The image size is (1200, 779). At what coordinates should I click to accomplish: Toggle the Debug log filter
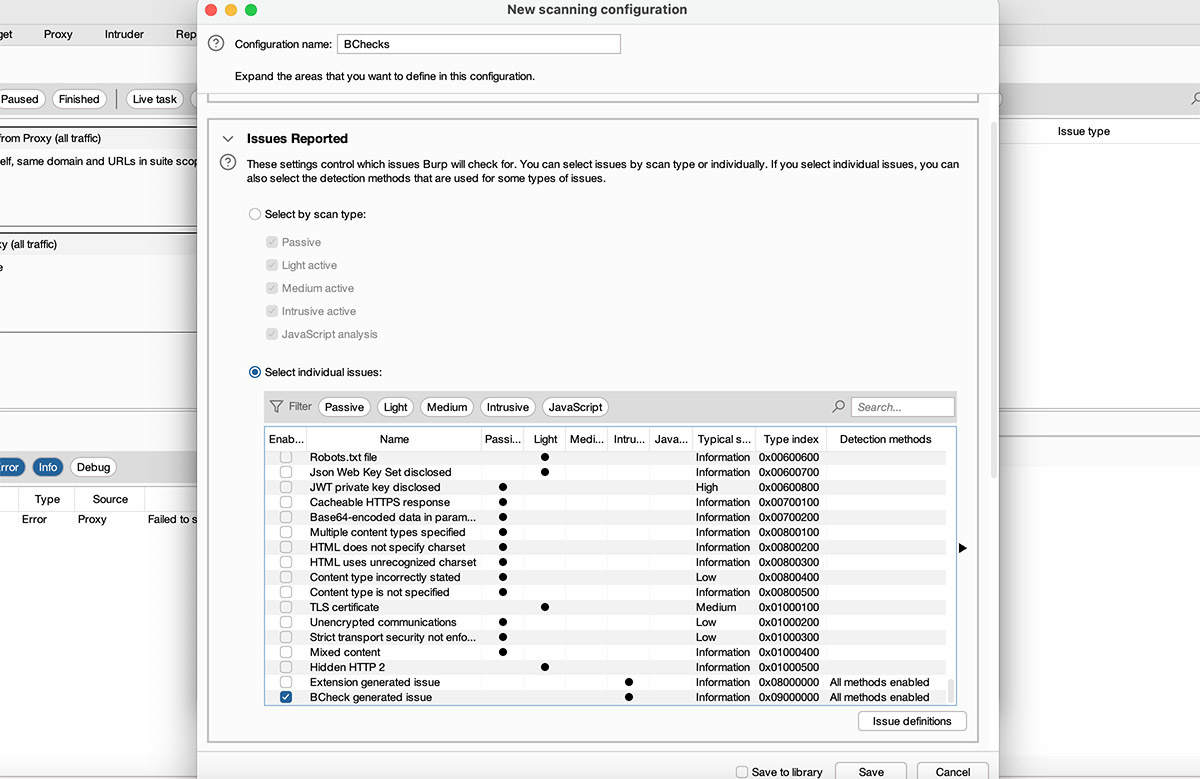pyautogui.click(x=93, y=467)
